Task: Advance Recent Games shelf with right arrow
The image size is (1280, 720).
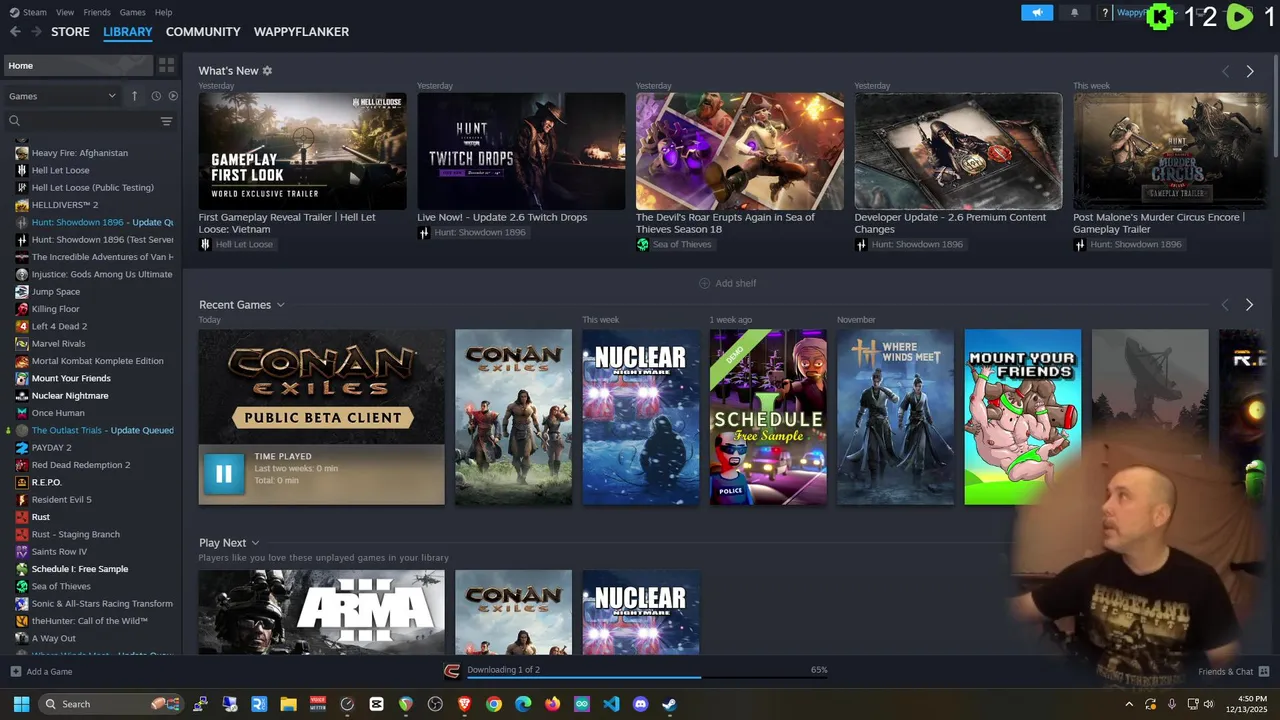Action: (1249, 305)
